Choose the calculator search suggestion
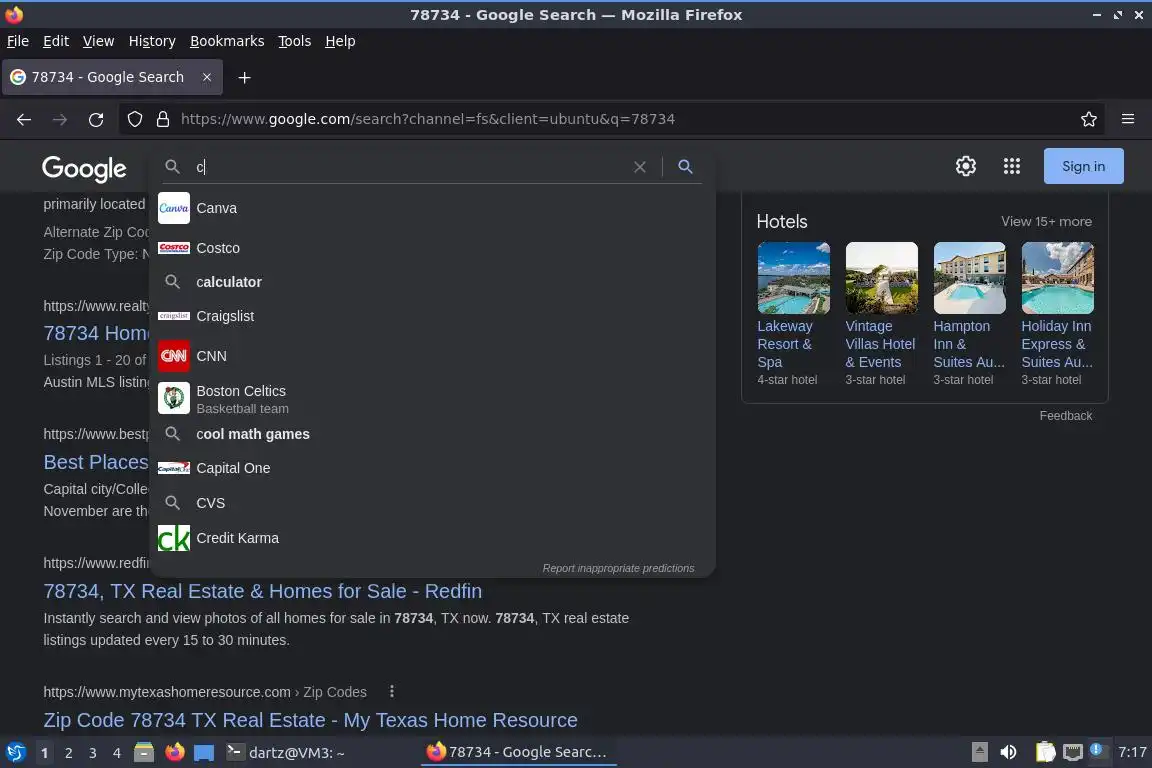This screenshot has height=768, width=1152. pyautogui.click(x=432, y=282)
